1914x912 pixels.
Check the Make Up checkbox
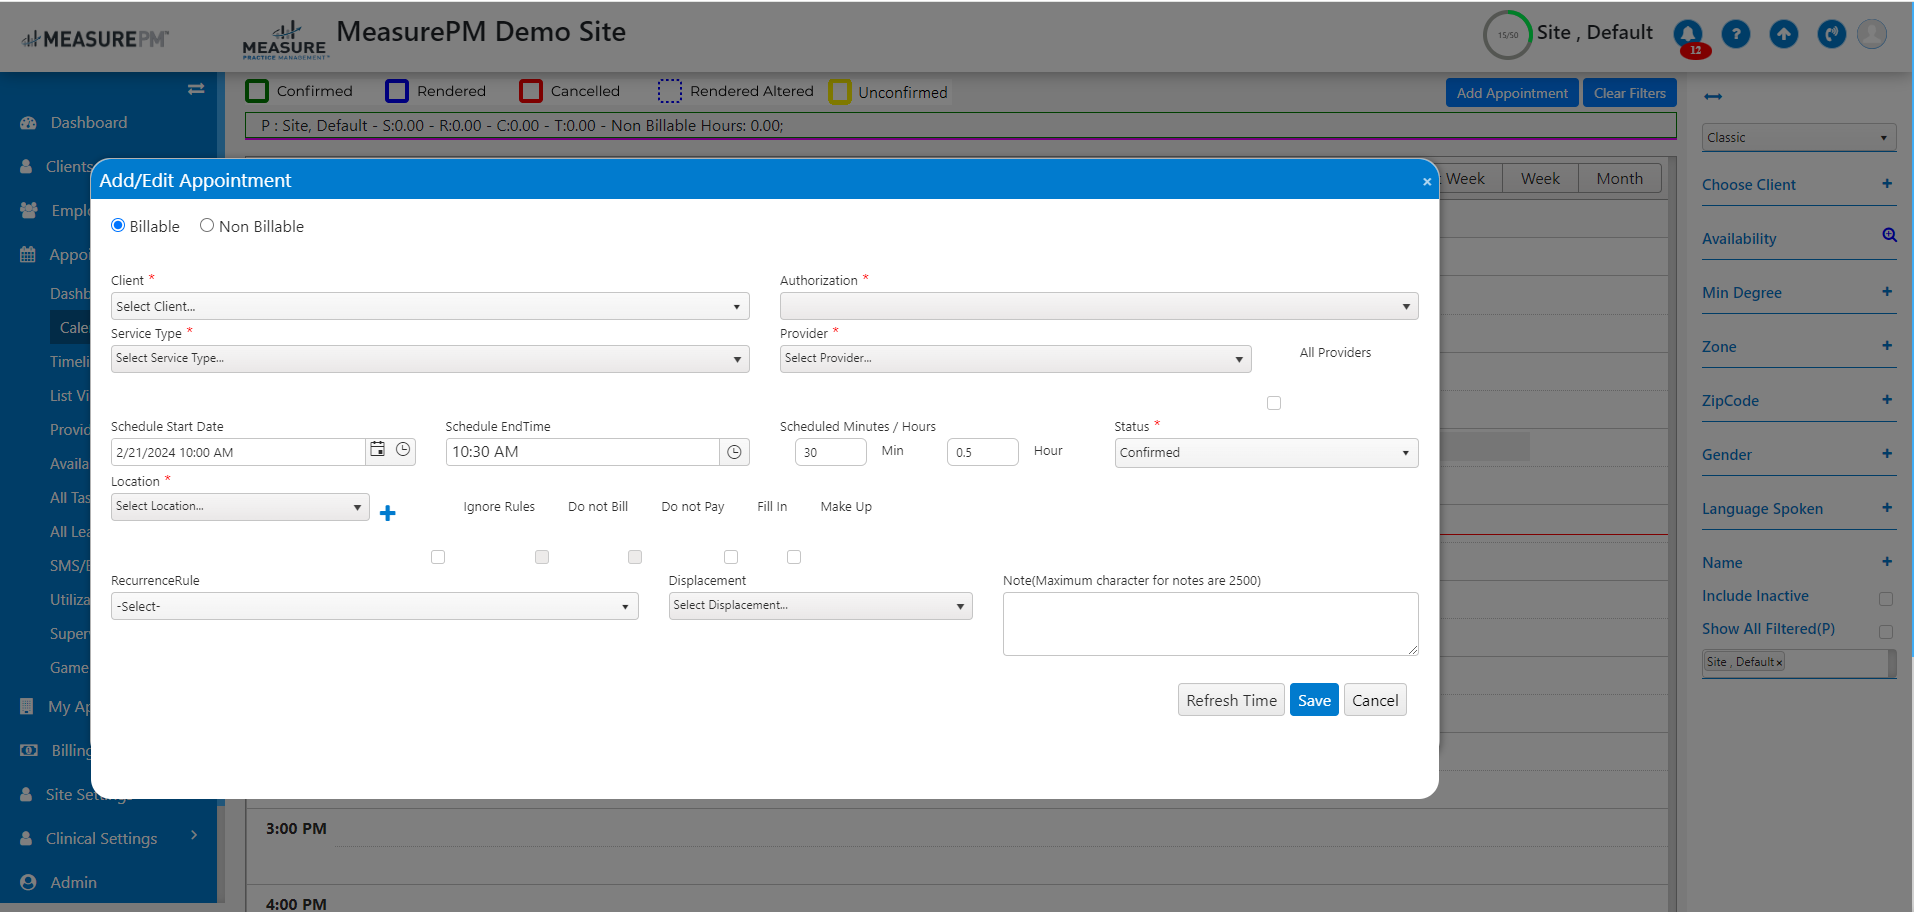pyautogui.click(x=794, y=557)
